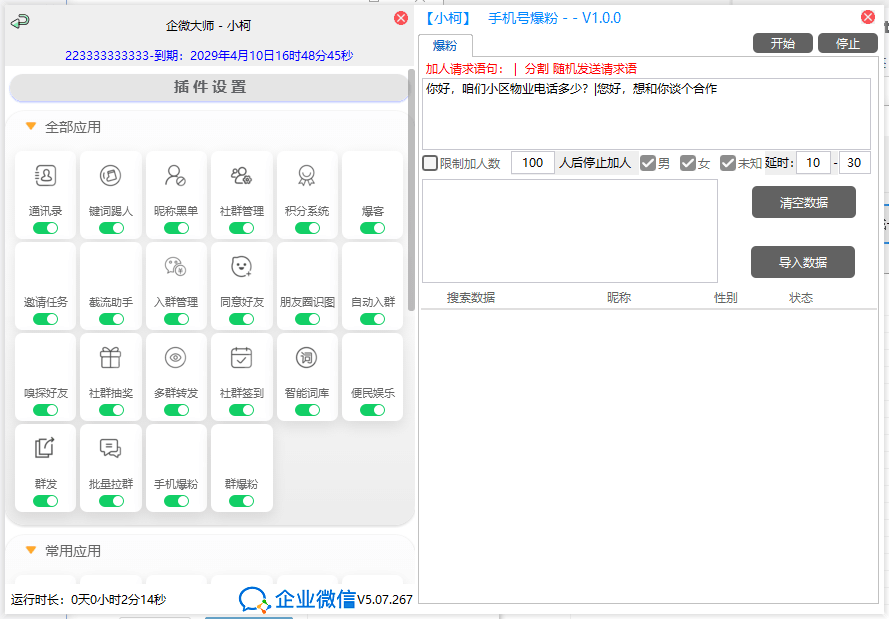Open the 键词踢人 keyword kick icon

pyautogui.click(x=111, y=176)
